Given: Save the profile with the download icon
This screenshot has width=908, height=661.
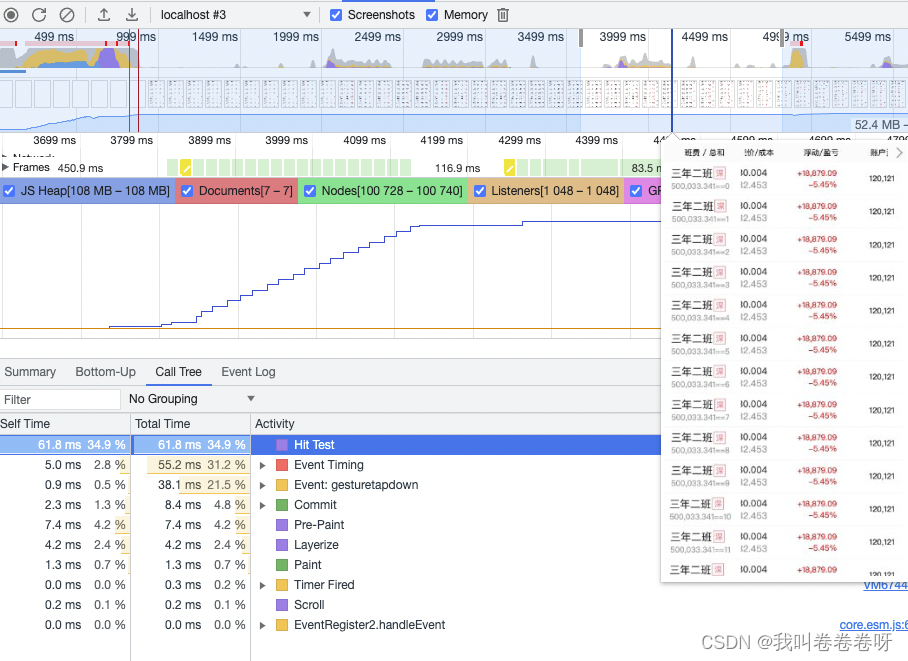Looking at the screenshot, I should pyautogui.click(x=132, y=14).
